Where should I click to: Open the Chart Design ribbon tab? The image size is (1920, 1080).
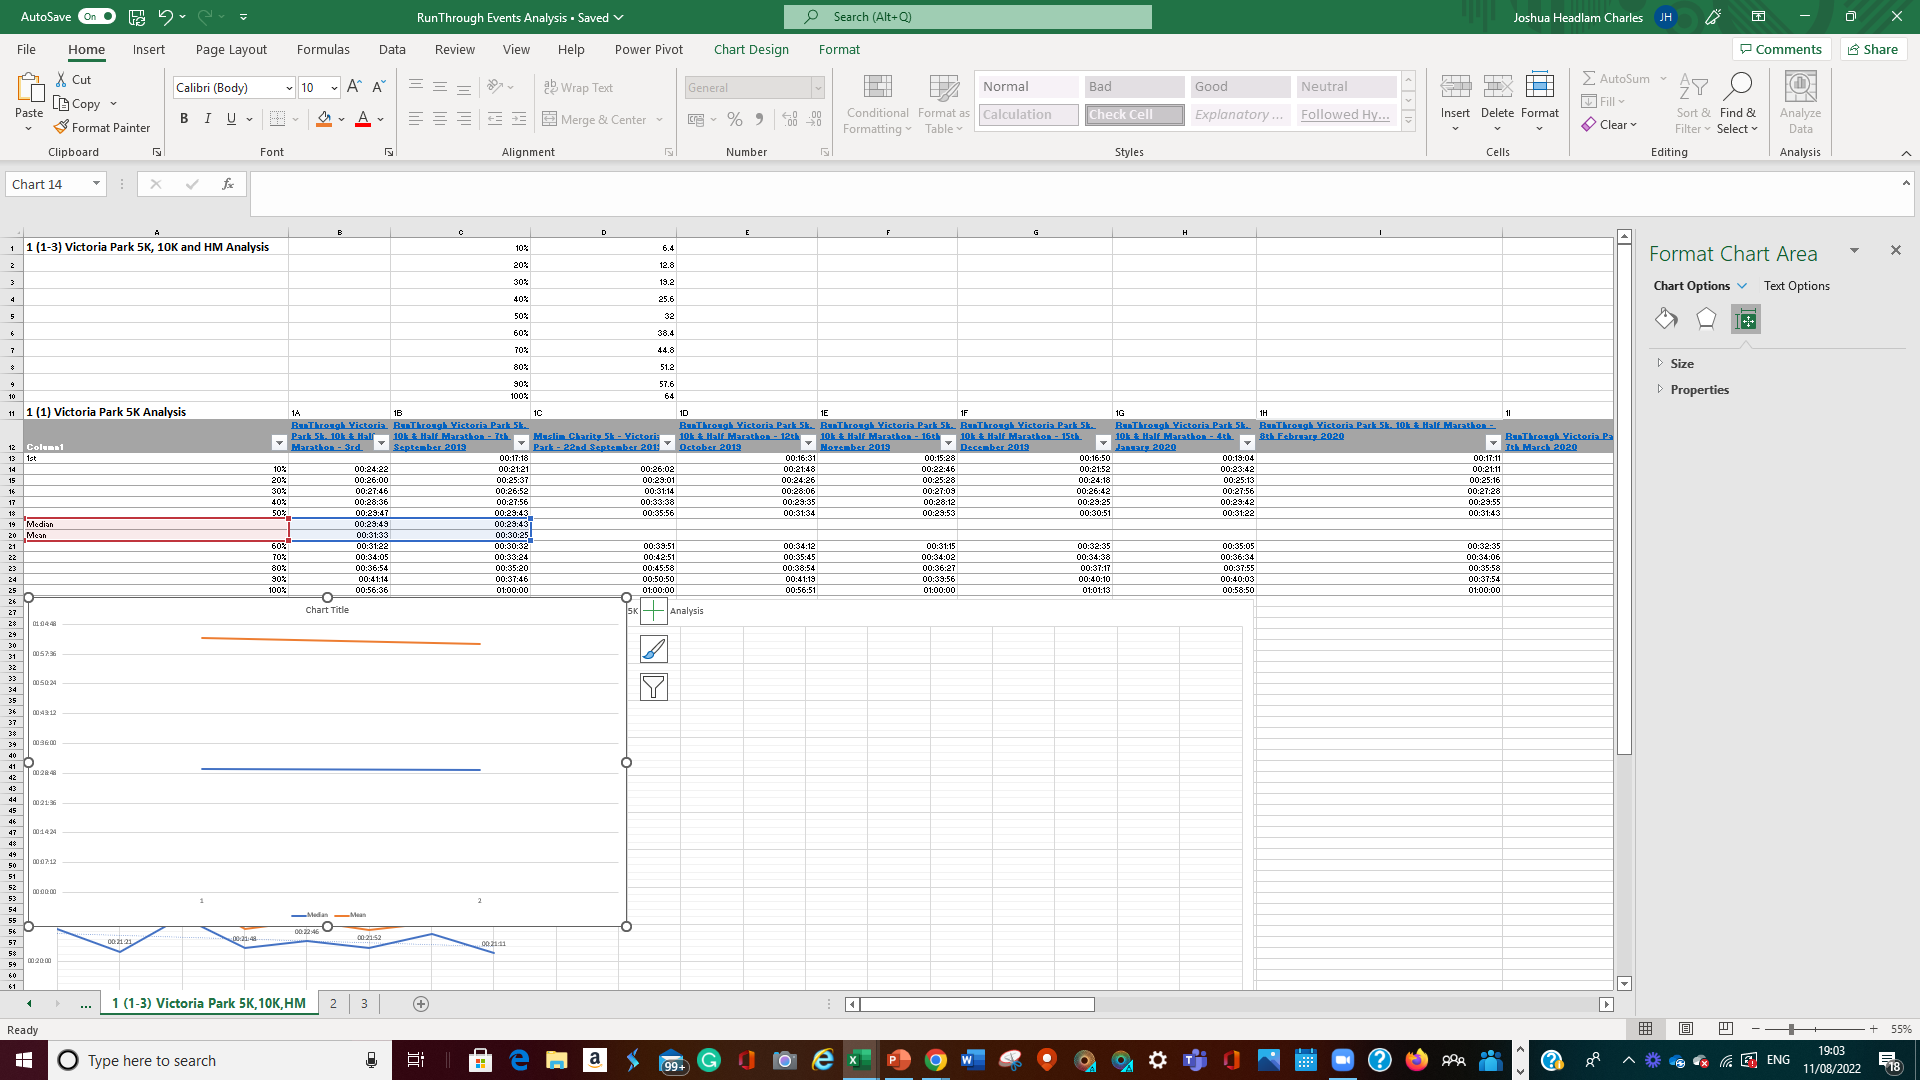coord(751,49)
